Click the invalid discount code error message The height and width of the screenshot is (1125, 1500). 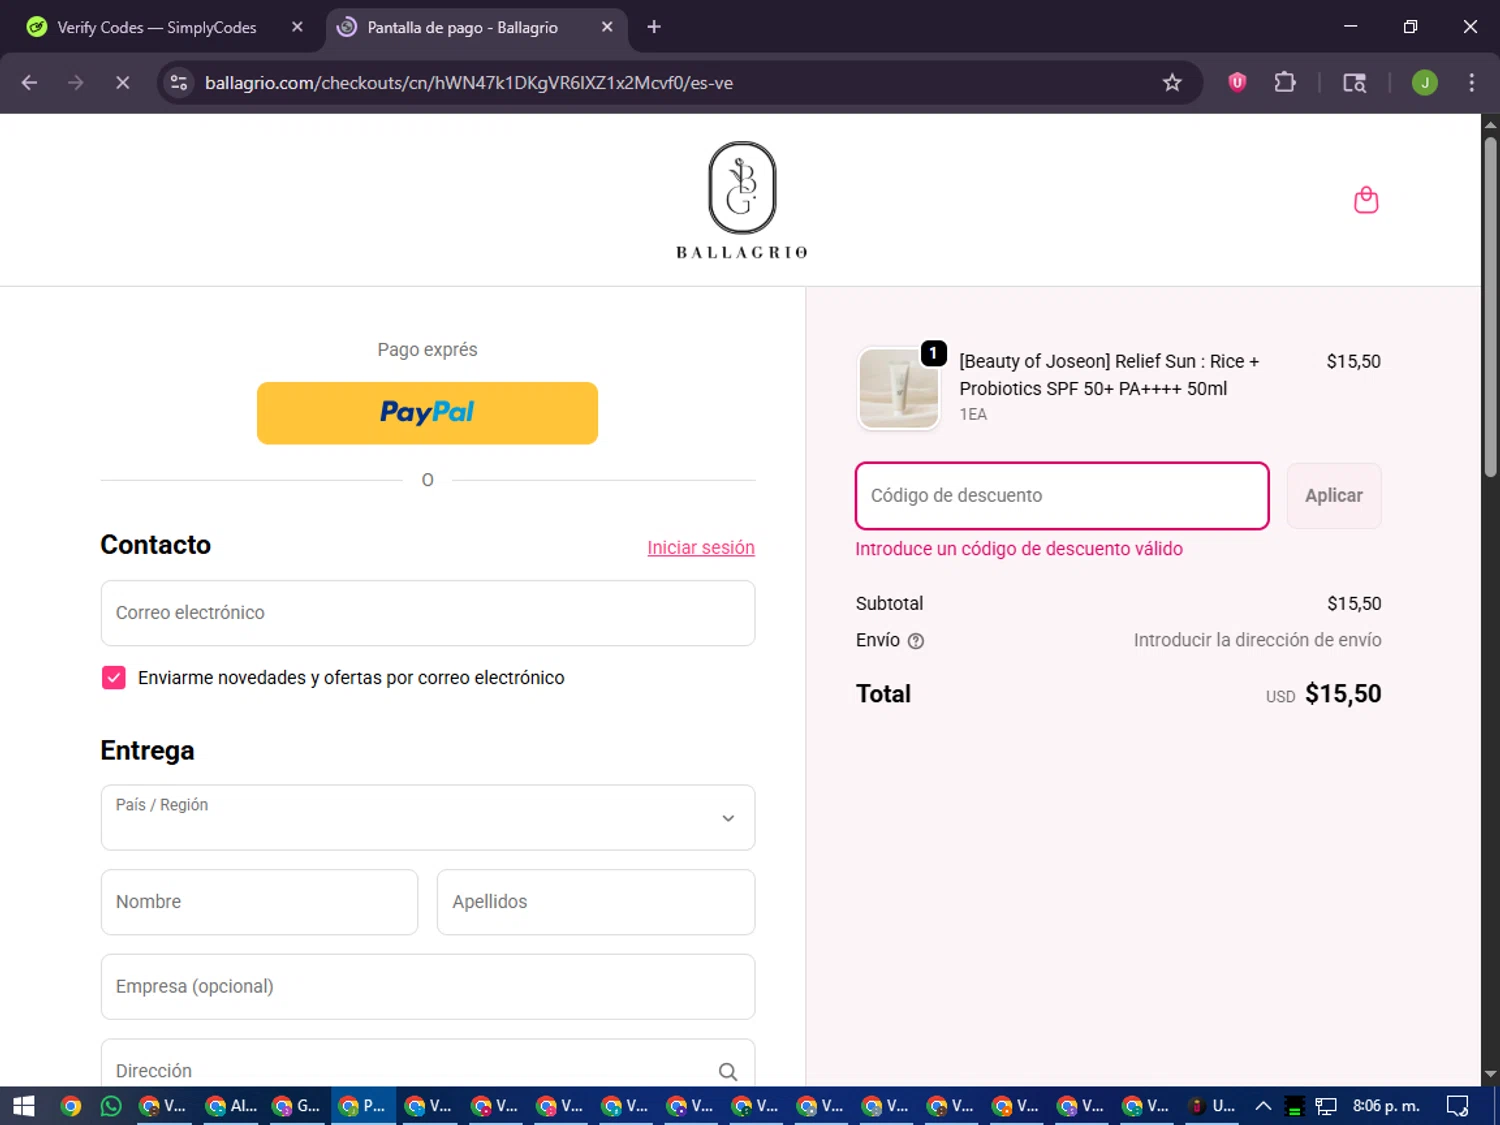(x=1019, y=549)
